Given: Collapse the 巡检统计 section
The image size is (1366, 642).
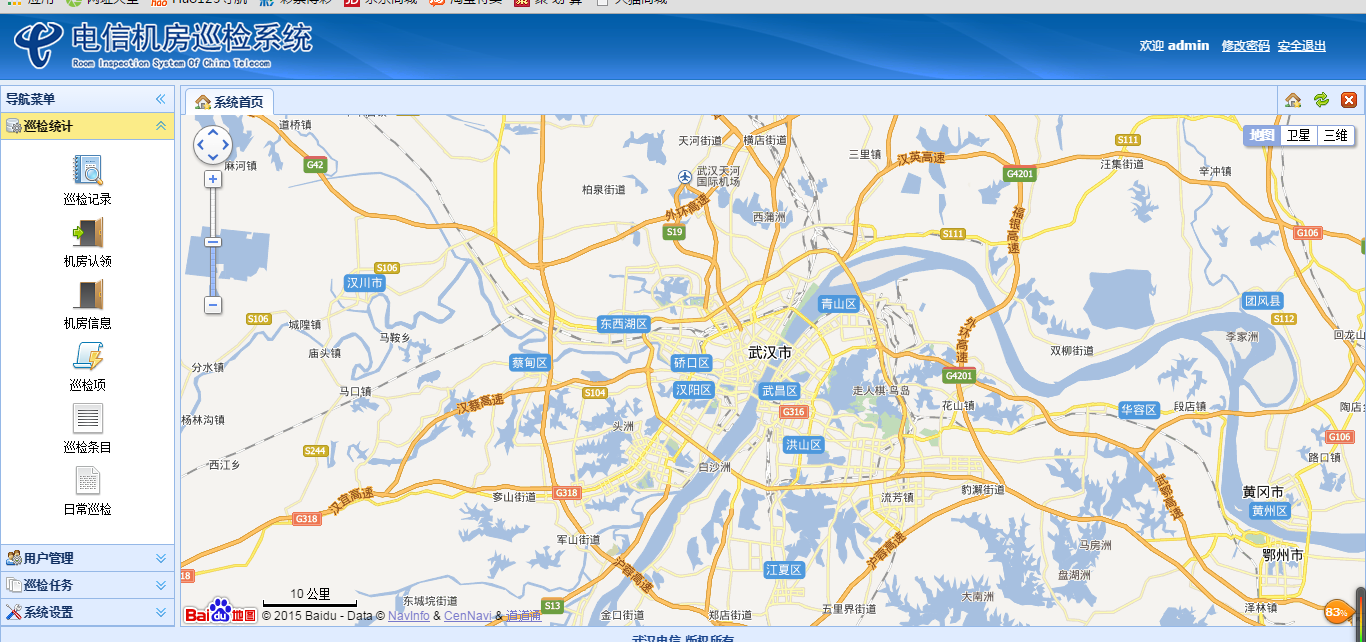Looking at the screenshot, I should [160, 126].
